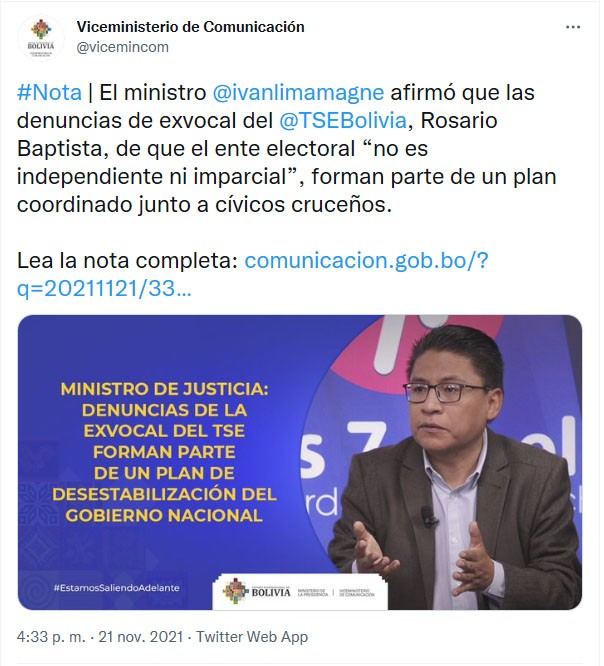This screenshot has width=604, height=666.
Task: Click the yellow Ministro de Justicia headline
Action: click(x=164, y=452)
